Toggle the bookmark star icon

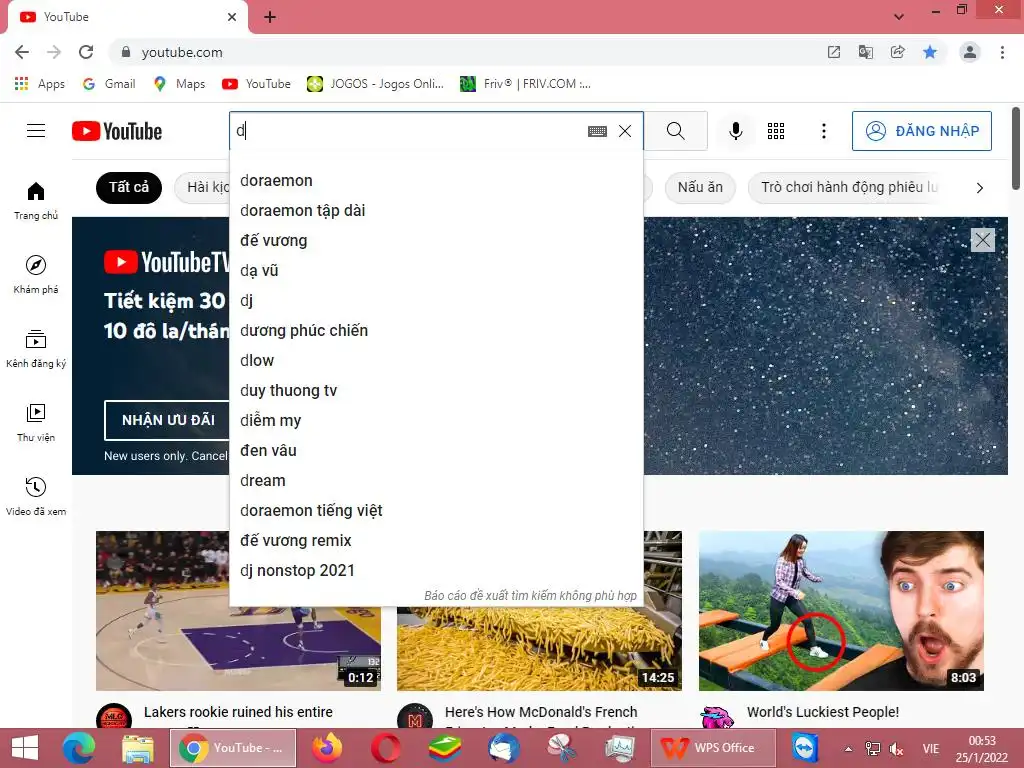(930, 52)
